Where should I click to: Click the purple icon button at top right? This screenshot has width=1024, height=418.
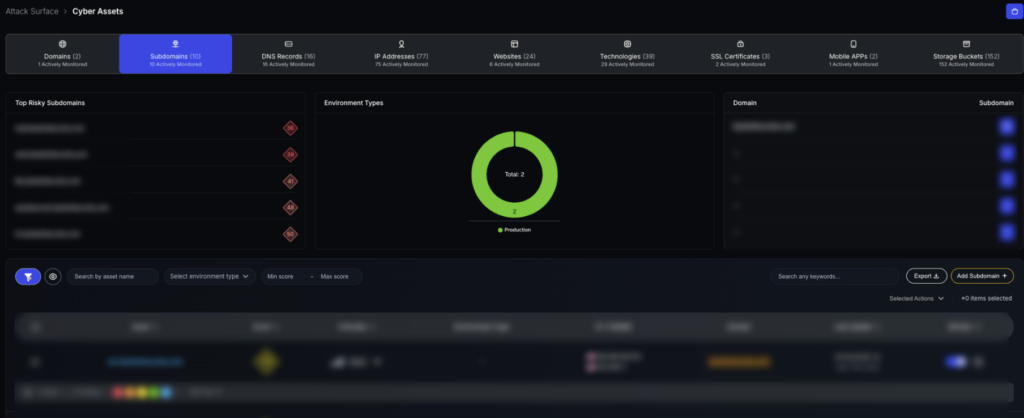coord(1014,11)
